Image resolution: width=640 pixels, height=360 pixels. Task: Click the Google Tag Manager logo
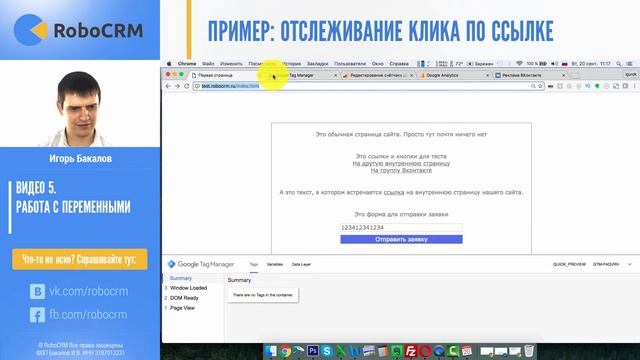tap(201, 264)
